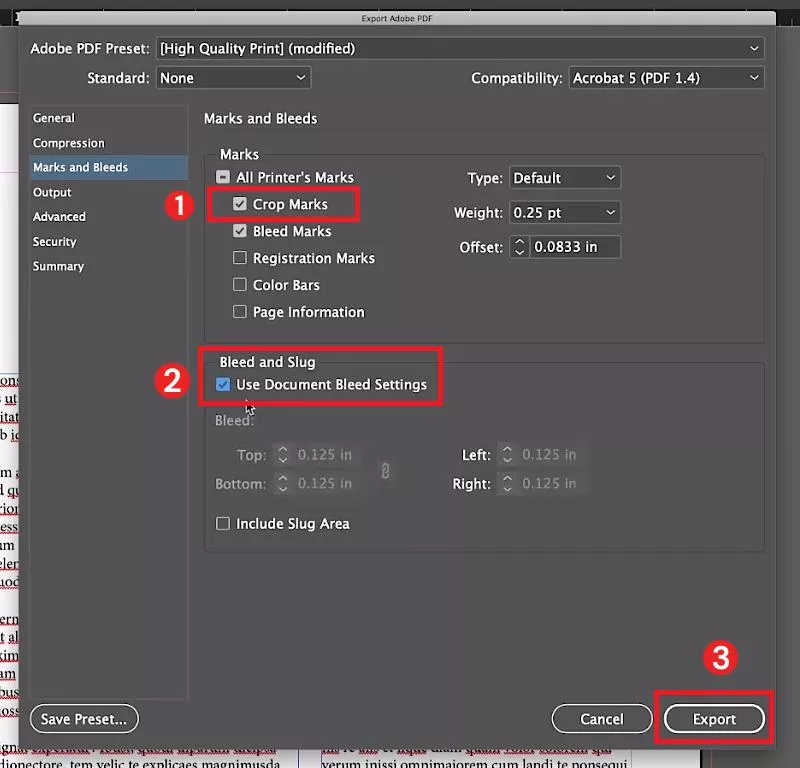Toggle the Page Information checkbox

point(239,312)
